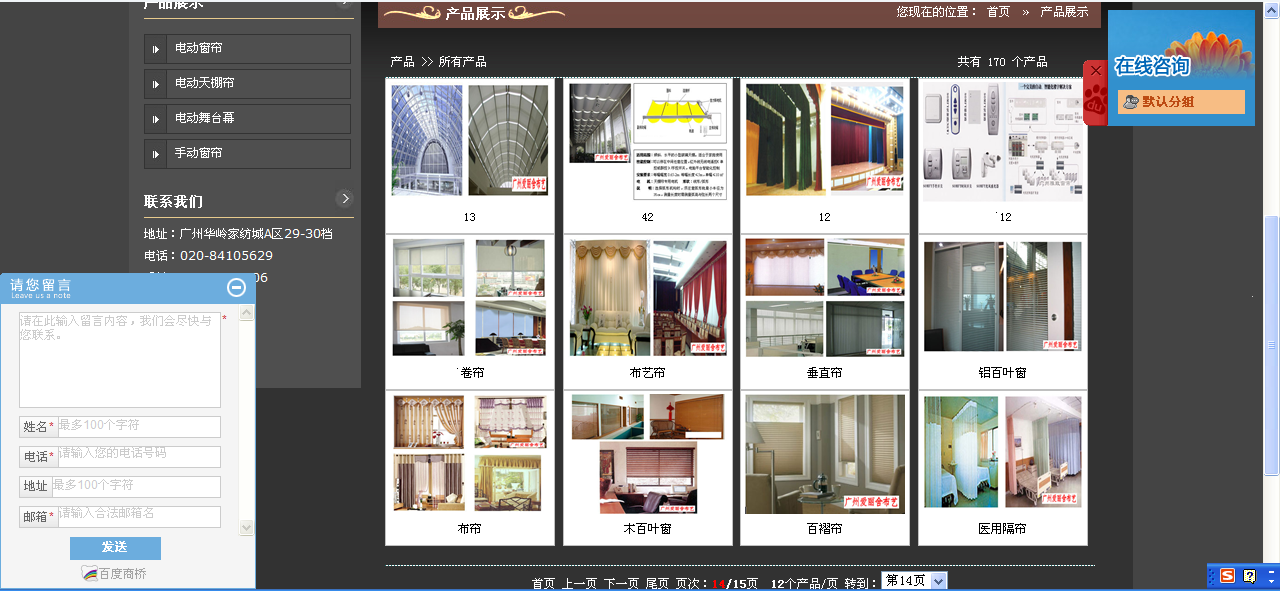Click the 默认分组 agent icon
The width and height of the screenshot is (1280, 591).
tap(1130, 102)
